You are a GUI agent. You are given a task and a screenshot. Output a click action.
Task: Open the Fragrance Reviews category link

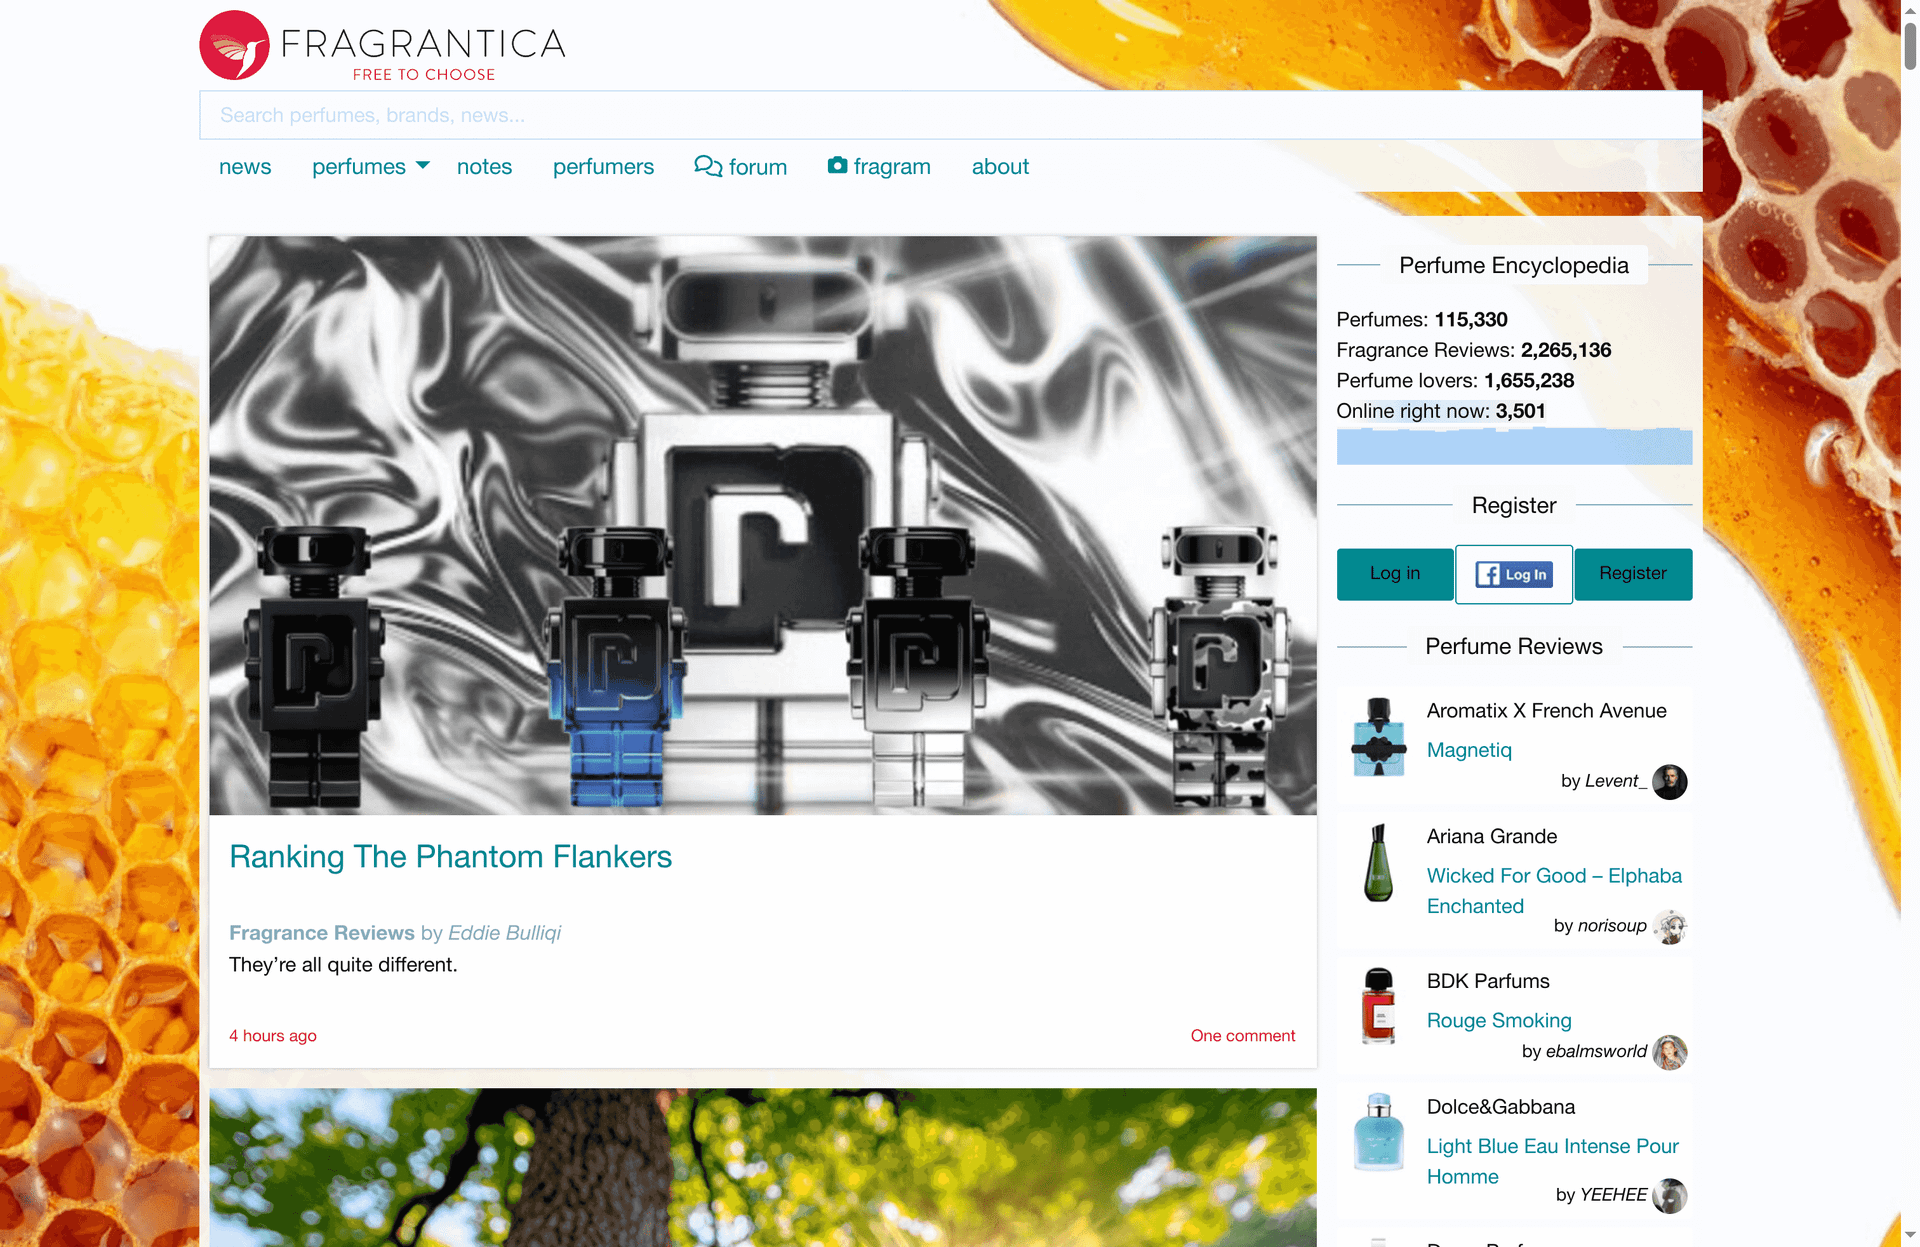pos(322,933)
